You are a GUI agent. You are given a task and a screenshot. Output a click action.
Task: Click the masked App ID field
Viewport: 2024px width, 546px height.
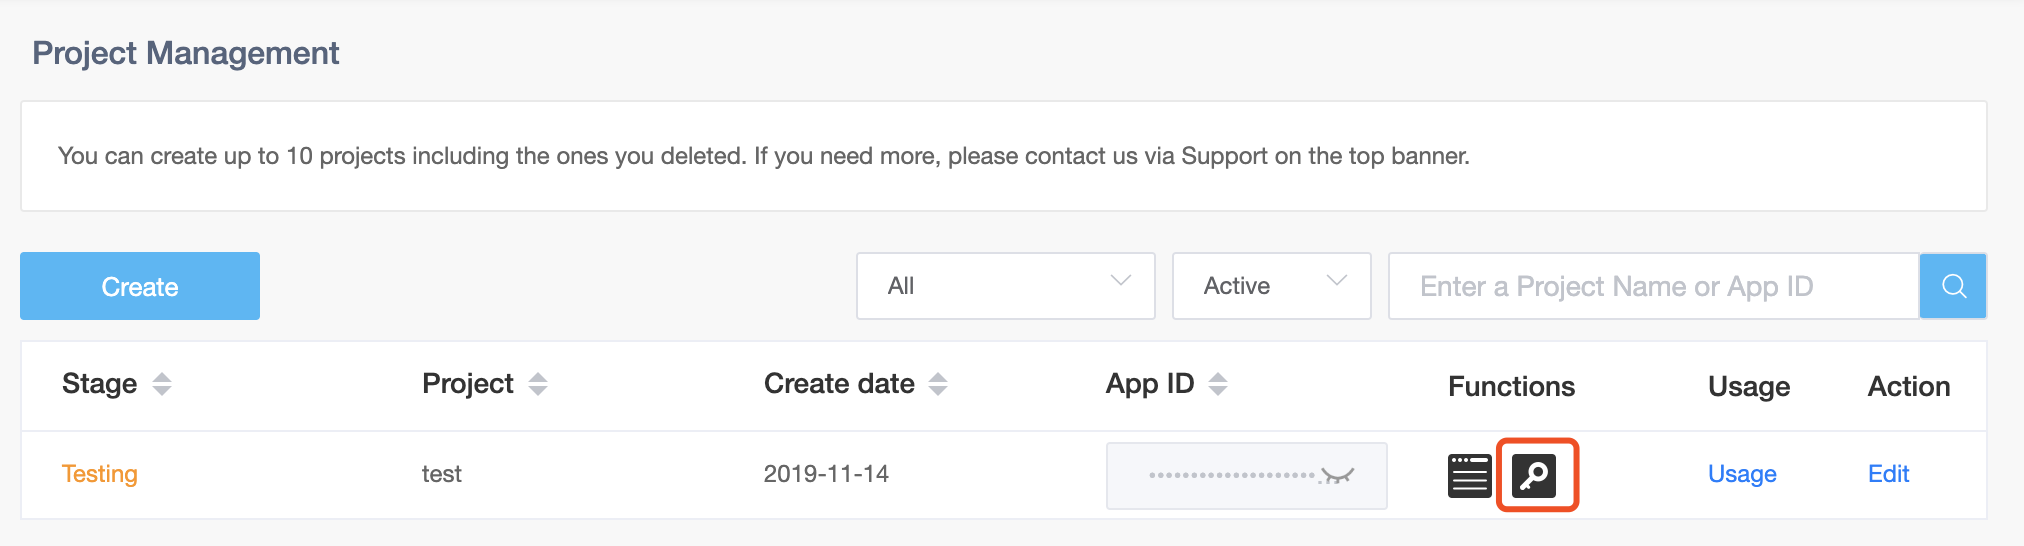coord(1246,476)
